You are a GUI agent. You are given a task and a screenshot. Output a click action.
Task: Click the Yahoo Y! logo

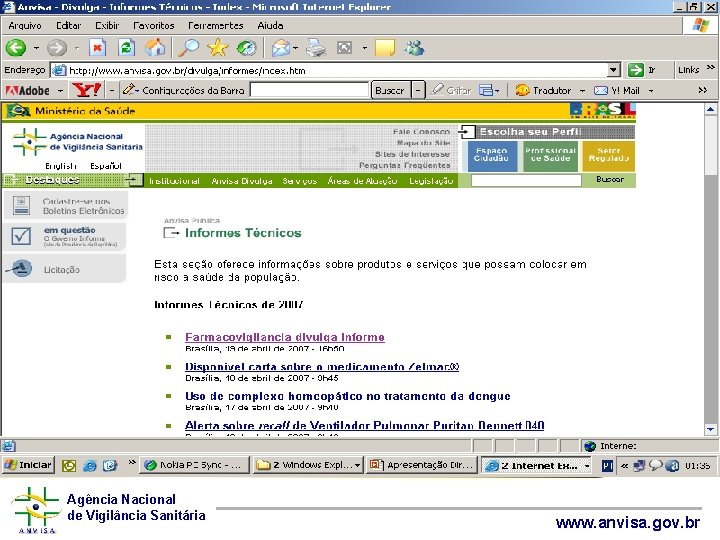coord(86,90)
